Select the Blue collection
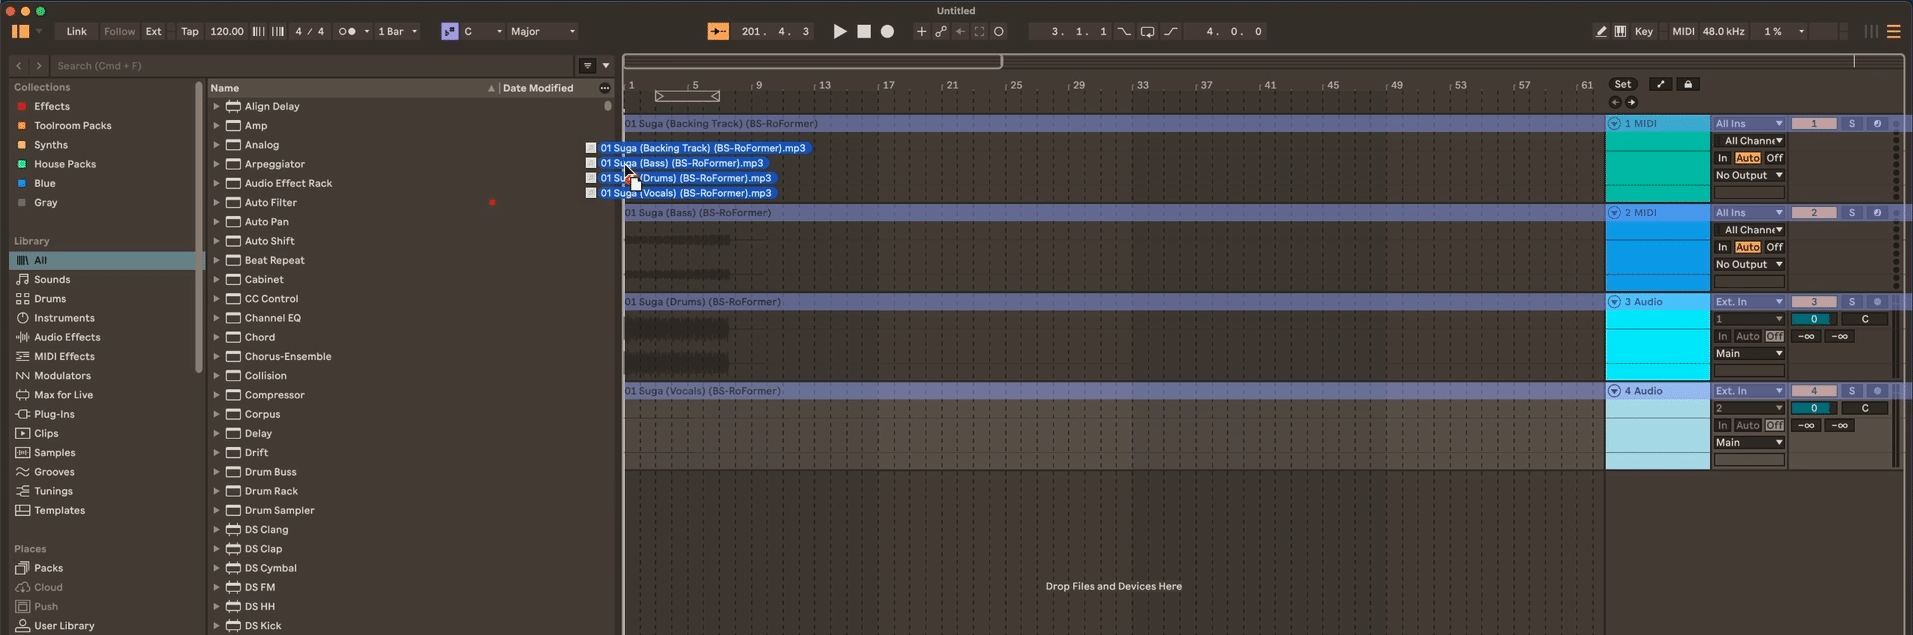The image size is (1913, 635). click(45, 184)
